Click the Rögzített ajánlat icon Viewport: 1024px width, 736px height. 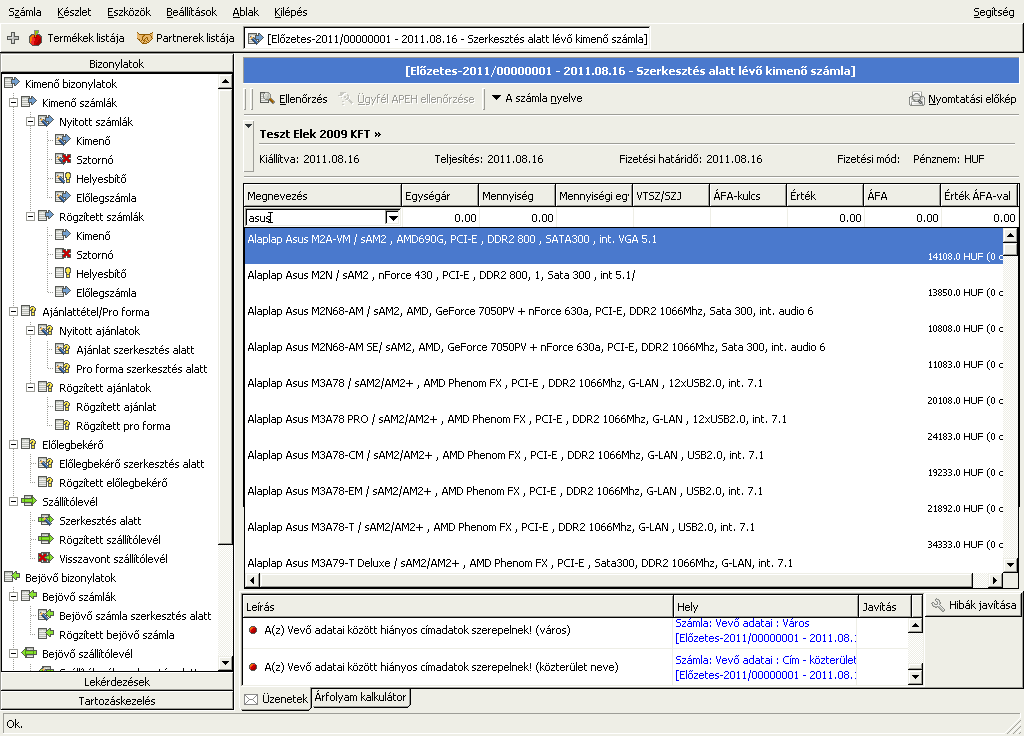(63, 406)
